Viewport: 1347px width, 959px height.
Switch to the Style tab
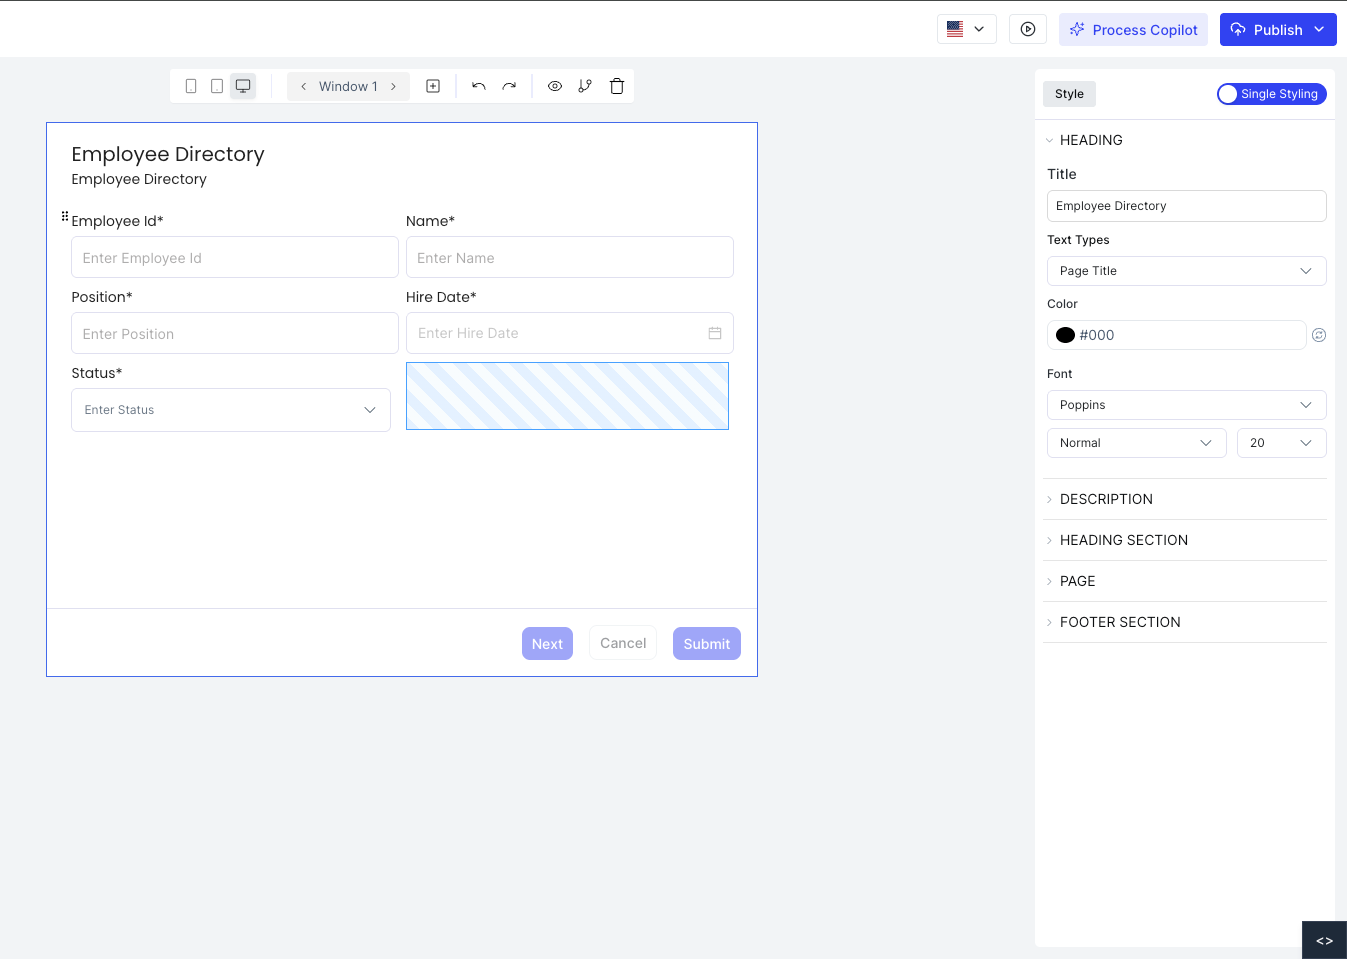1068,93
